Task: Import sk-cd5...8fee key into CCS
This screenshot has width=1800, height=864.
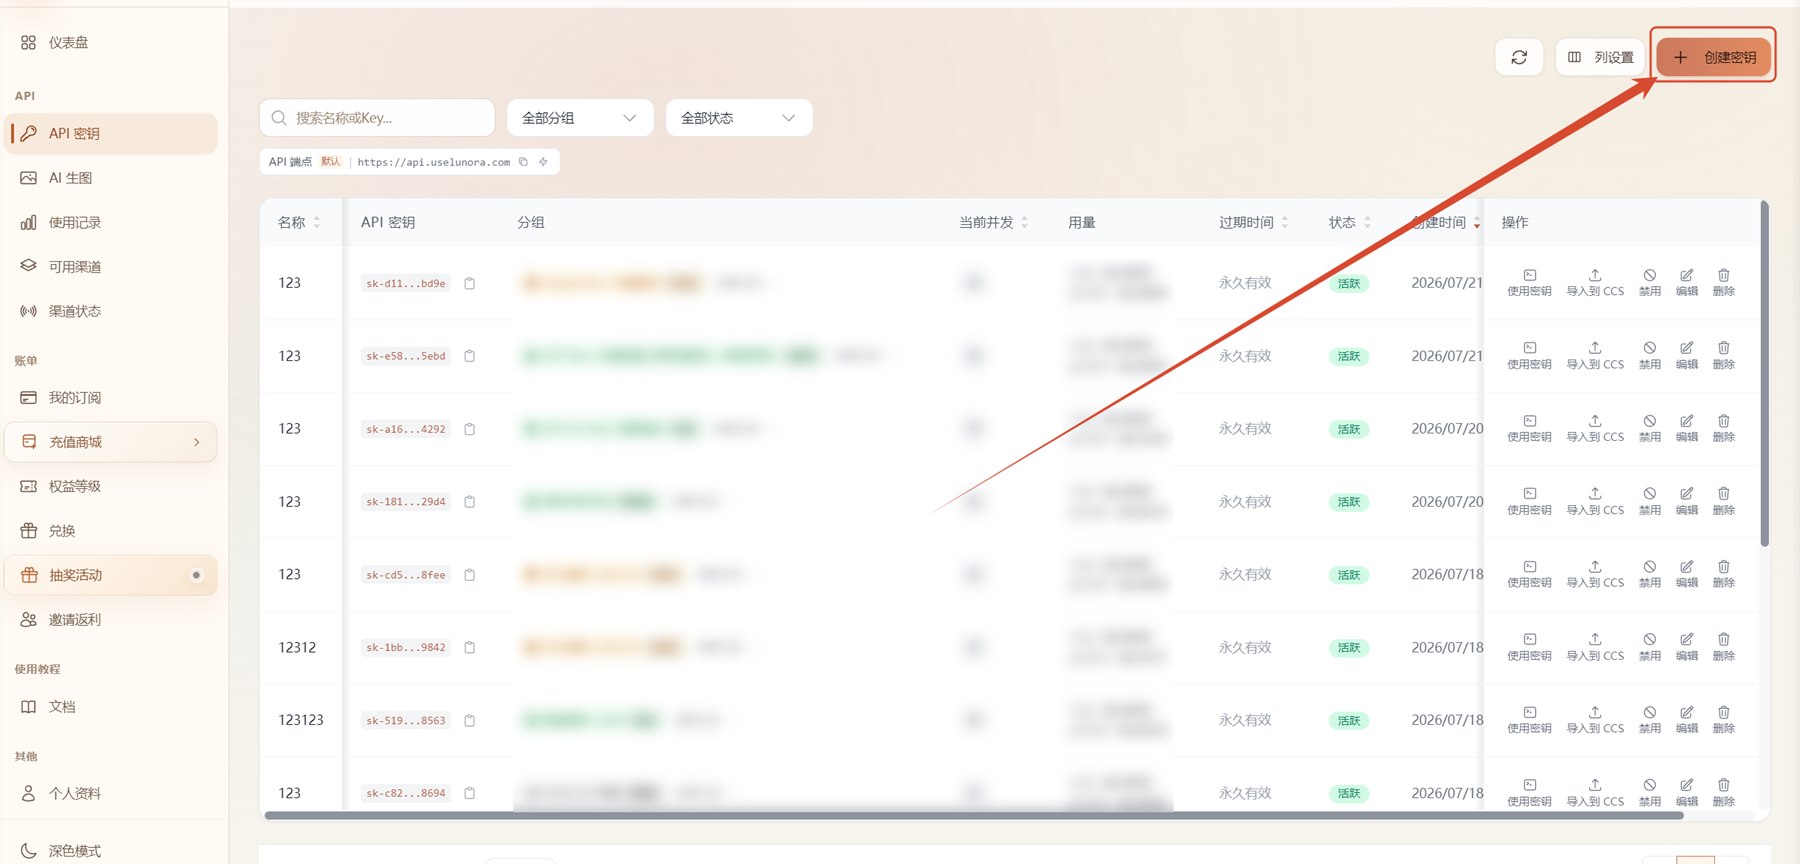Action: [1595, 574]
